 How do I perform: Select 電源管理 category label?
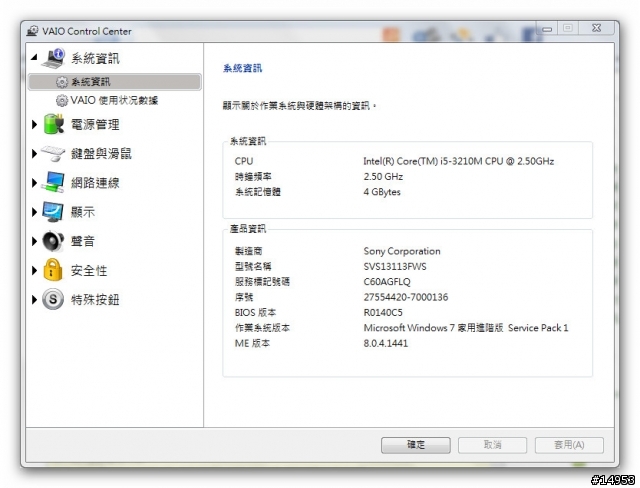[x=95, y=124]
